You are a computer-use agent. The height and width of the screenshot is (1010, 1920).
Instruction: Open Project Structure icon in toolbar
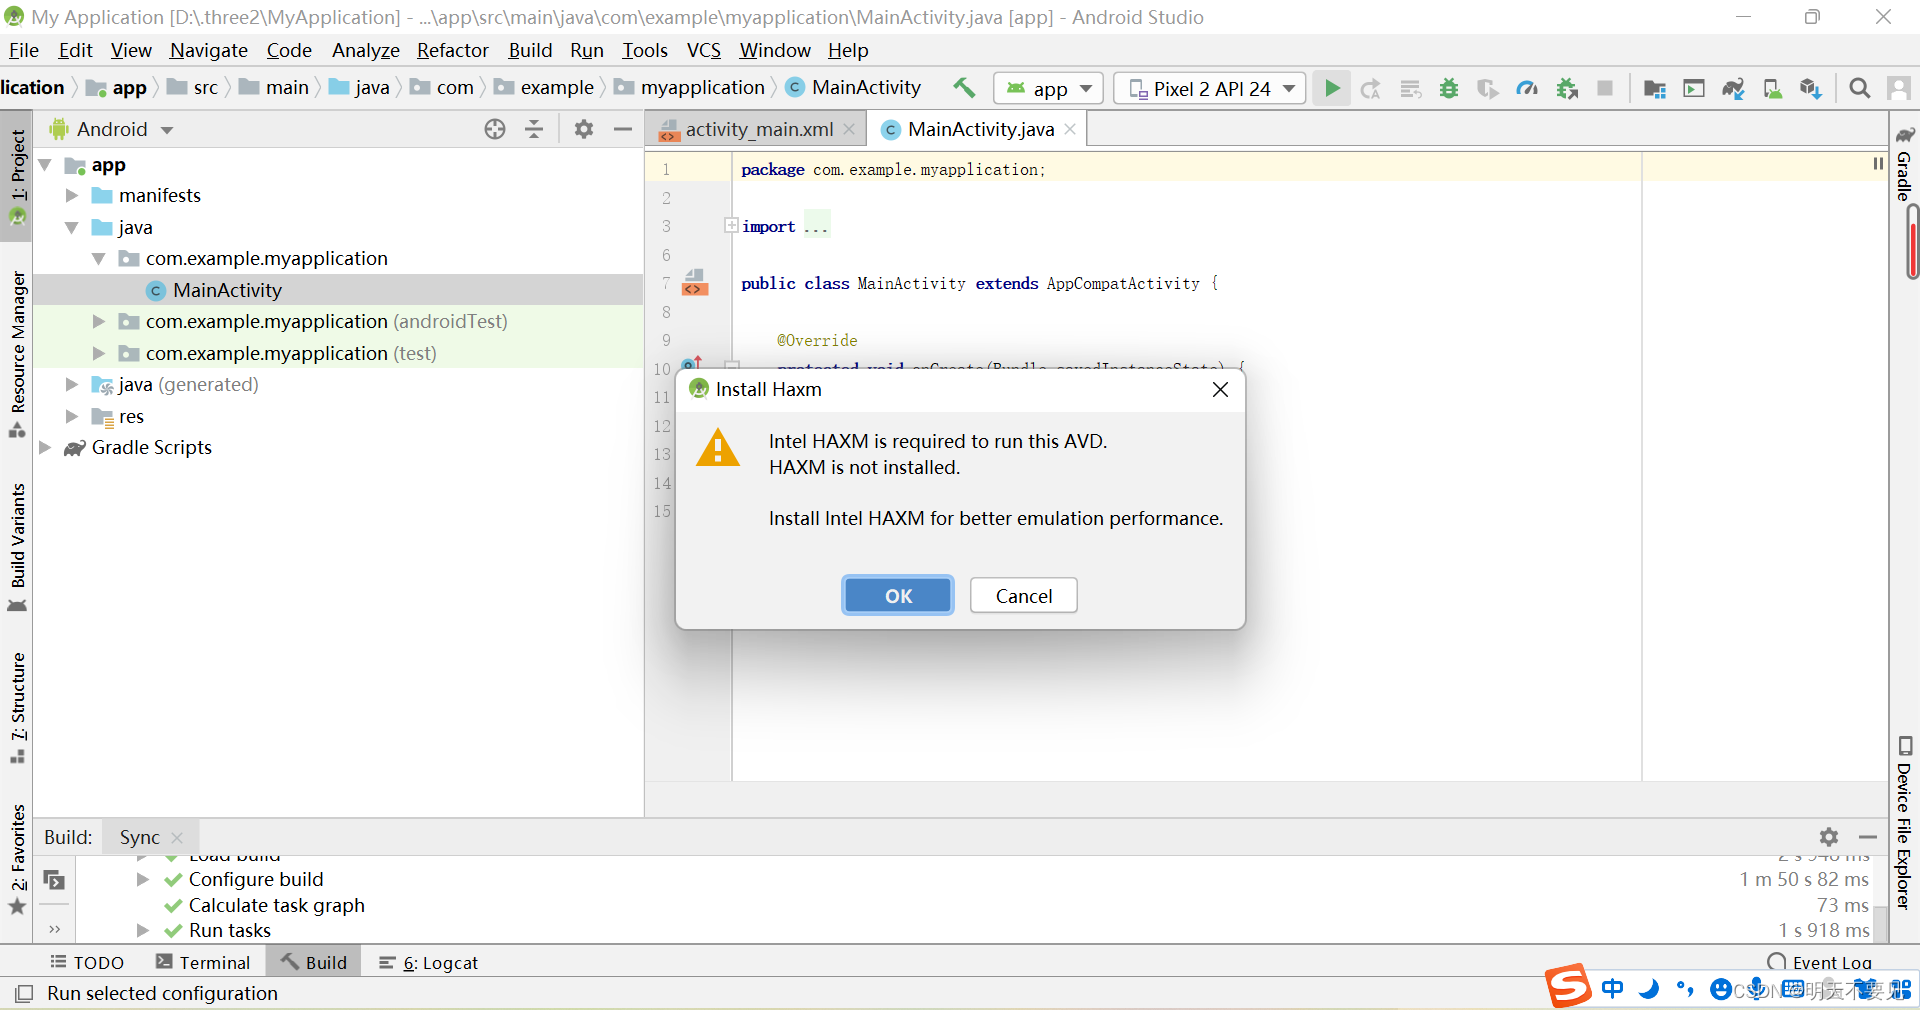click(1655, 88)
